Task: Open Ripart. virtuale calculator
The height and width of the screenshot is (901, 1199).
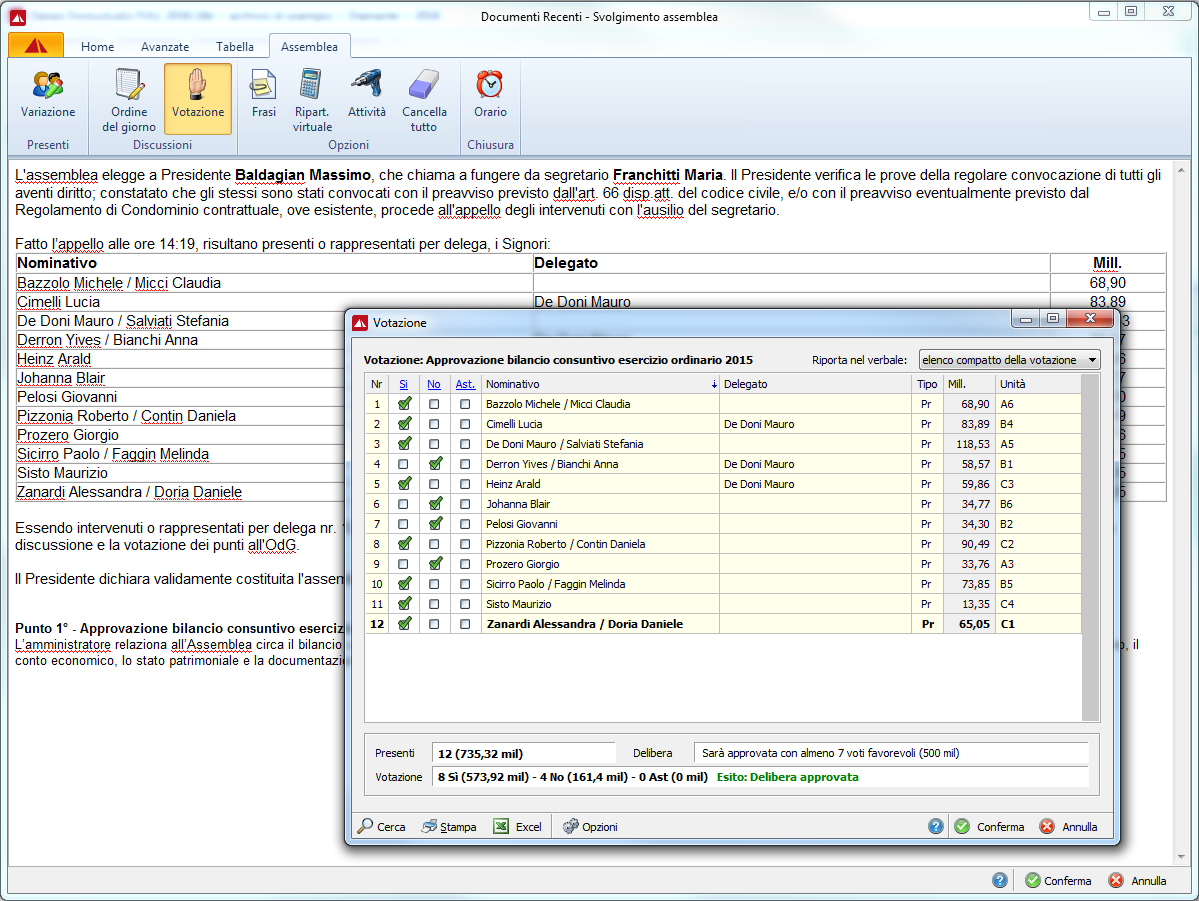Action: [312, 100]
